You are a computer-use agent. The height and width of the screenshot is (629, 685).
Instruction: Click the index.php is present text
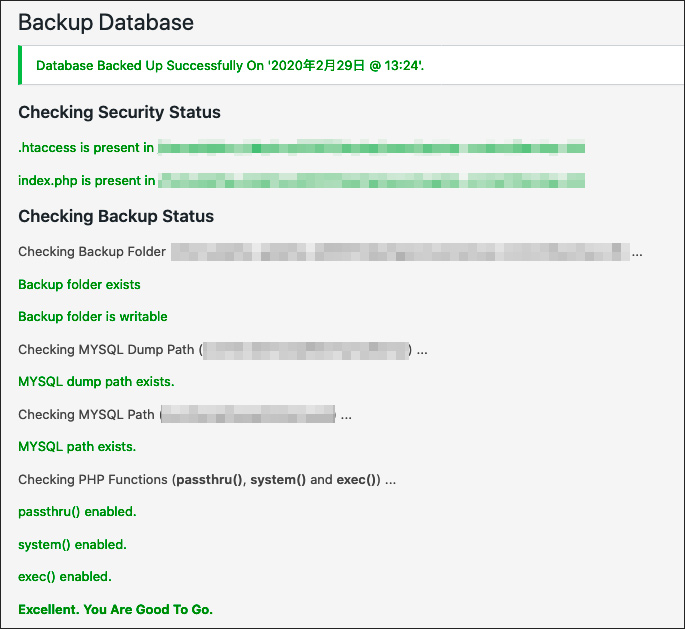(x=86, y=180)
